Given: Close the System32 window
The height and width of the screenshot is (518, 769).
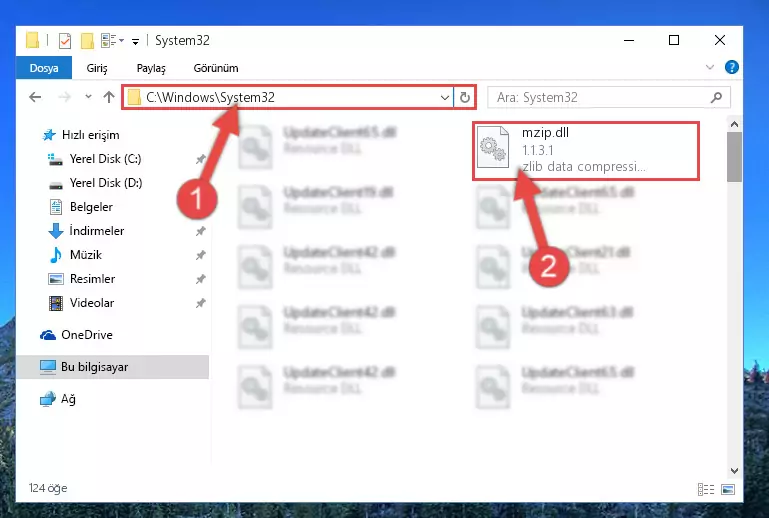Looking at the screenshot, I should coord(719,40).
